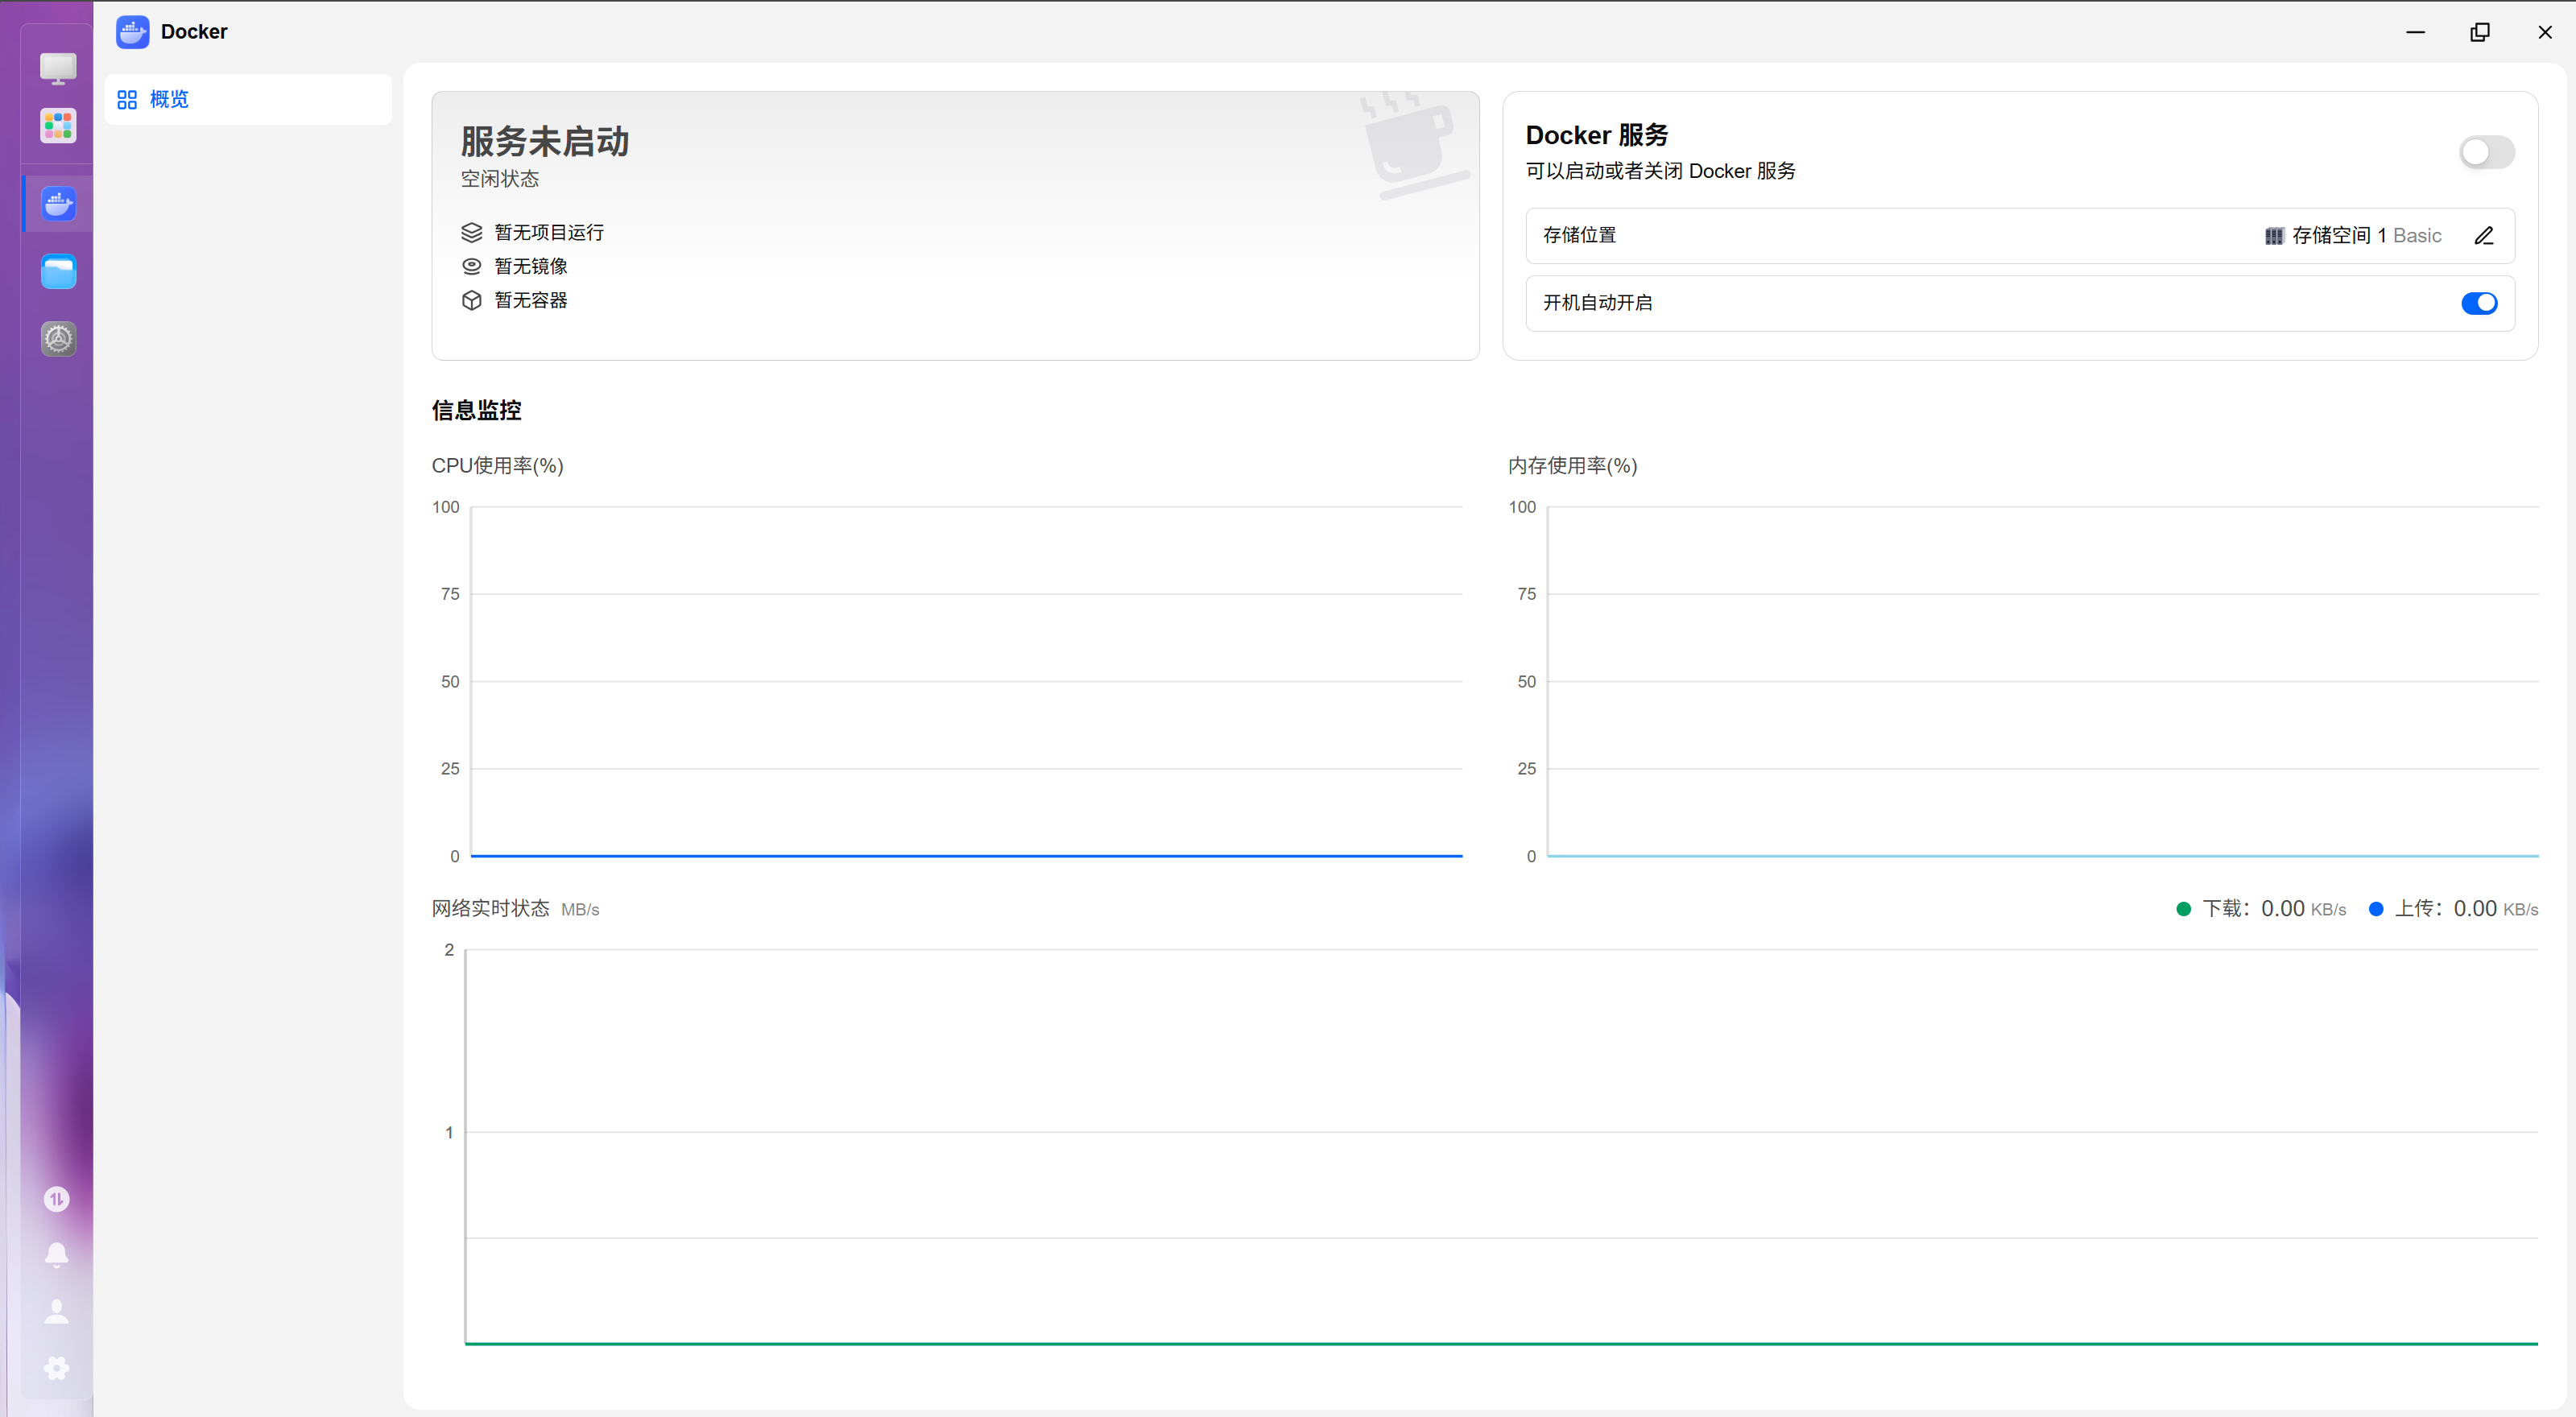Open the notification bell icon
The image size is (2576, 1417).
[57, 1255]
